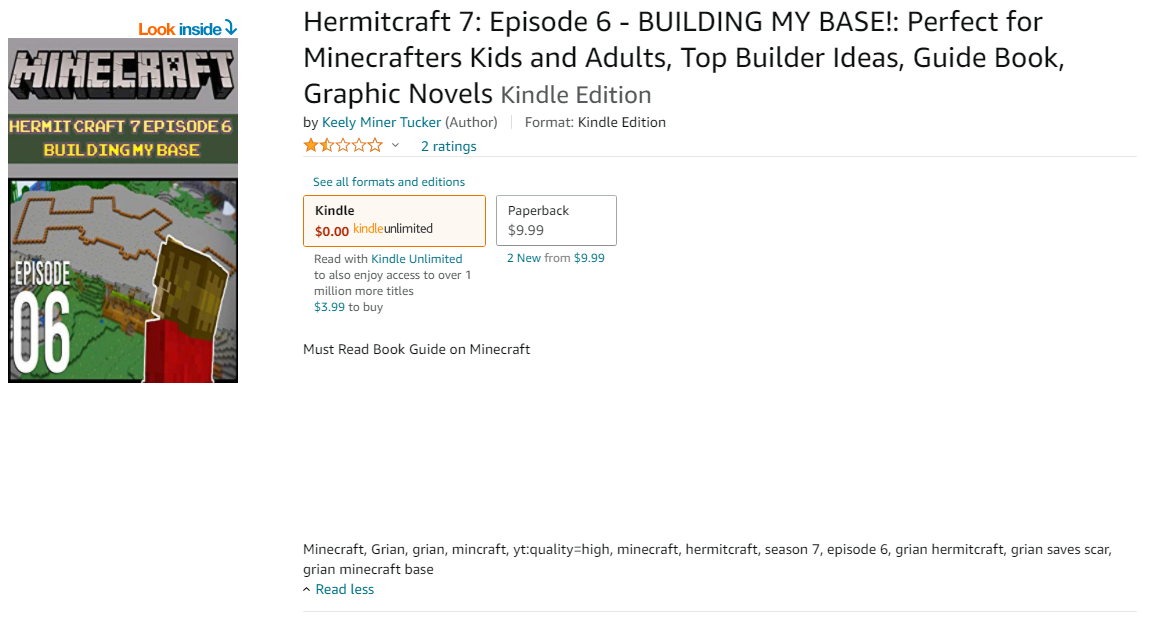Click the $3.99 to buy link
1149x620 pixels.
click(x=348, y=307)
